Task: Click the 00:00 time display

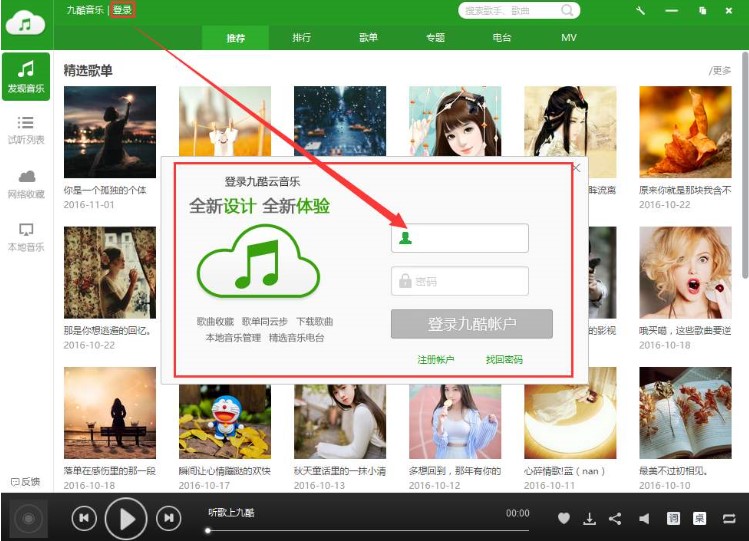Action: [x=518, y=513]
